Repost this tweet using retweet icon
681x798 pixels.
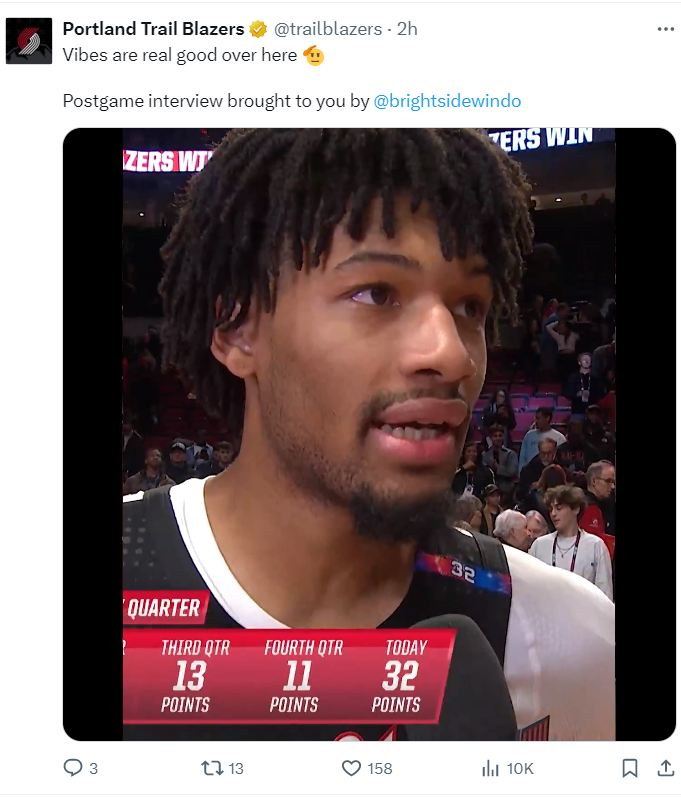click(x=211, y=767)
